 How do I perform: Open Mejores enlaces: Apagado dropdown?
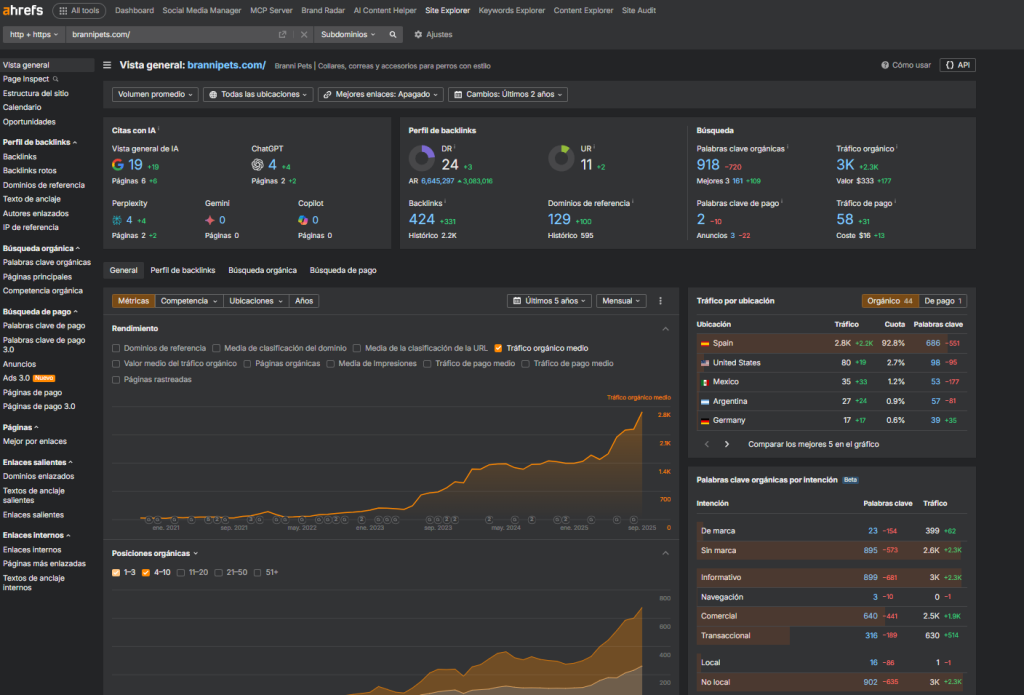coord(381,95)
